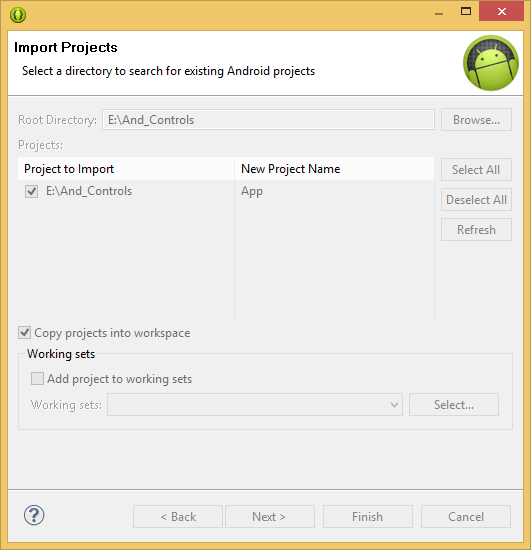Click the Browse... button
The image size is (531, 550).
476,120
